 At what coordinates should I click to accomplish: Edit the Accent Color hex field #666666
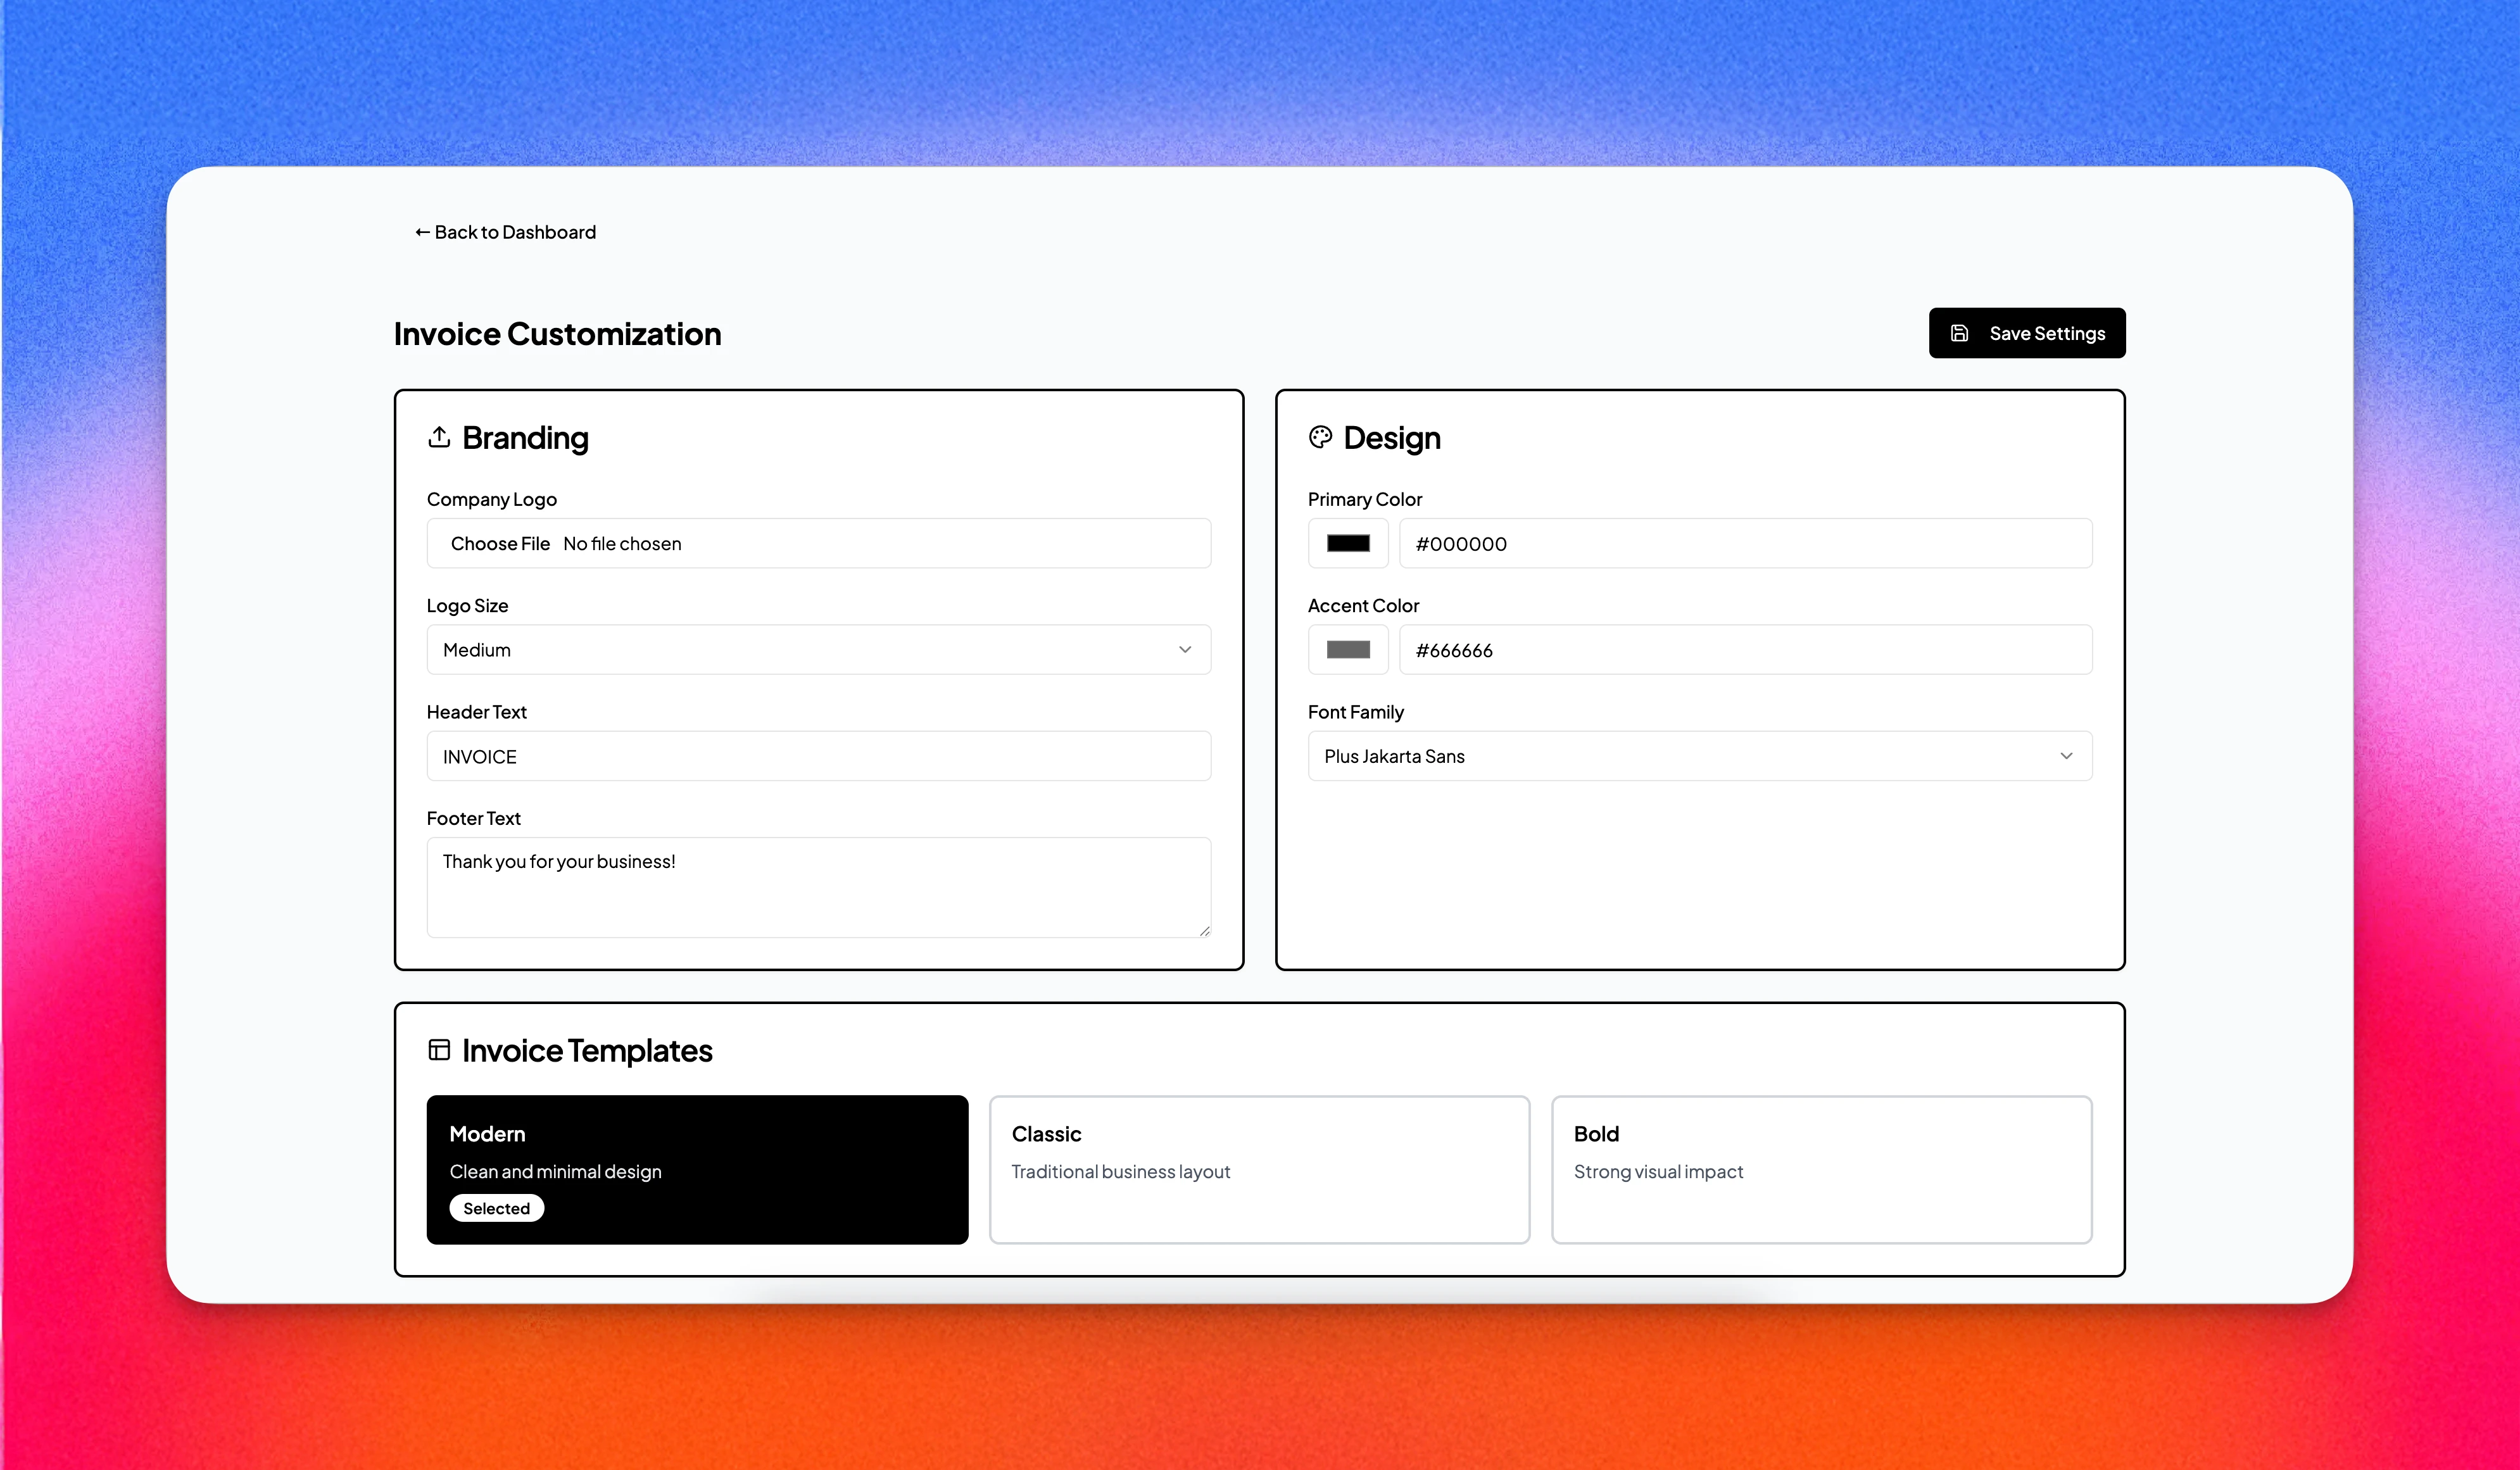tap(1745, 650)
